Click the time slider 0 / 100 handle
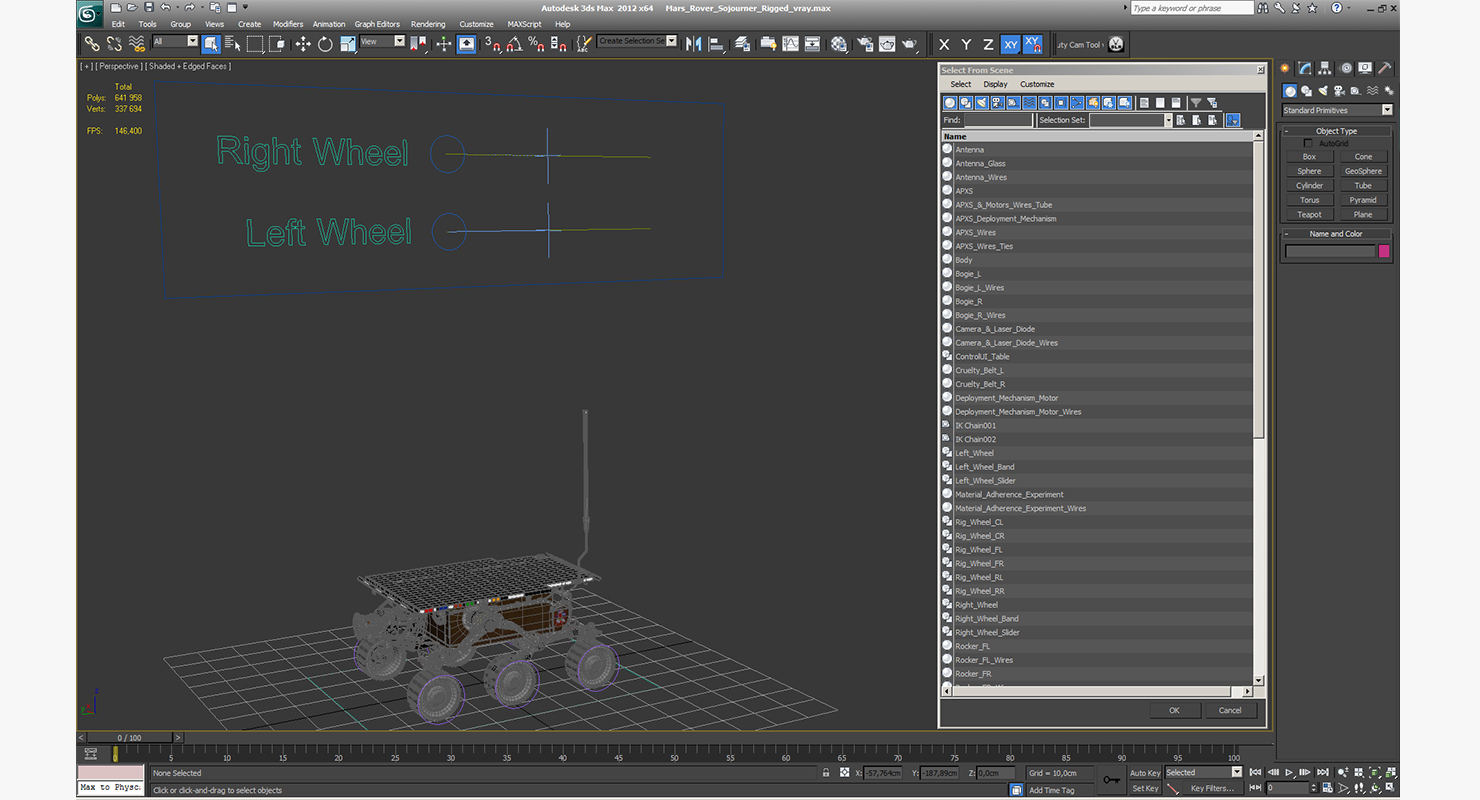1480x800 pixels. pyautogui.click(x=129, y=738)
